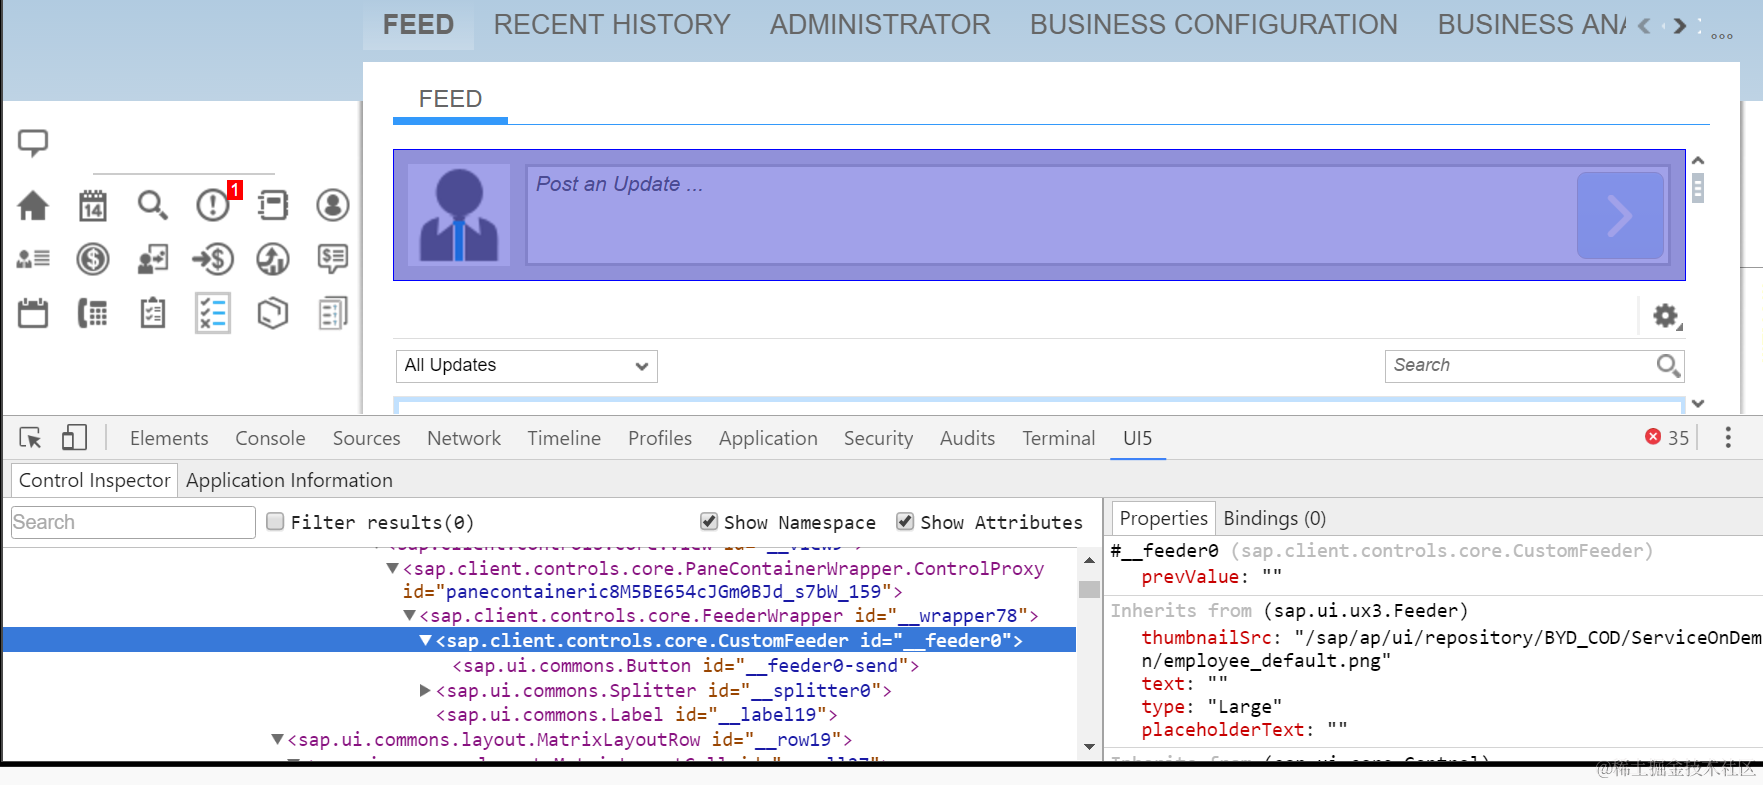The image size is (1763, 785).
Task: Open the magnifier search icon in sidebar
Action: 153,205
